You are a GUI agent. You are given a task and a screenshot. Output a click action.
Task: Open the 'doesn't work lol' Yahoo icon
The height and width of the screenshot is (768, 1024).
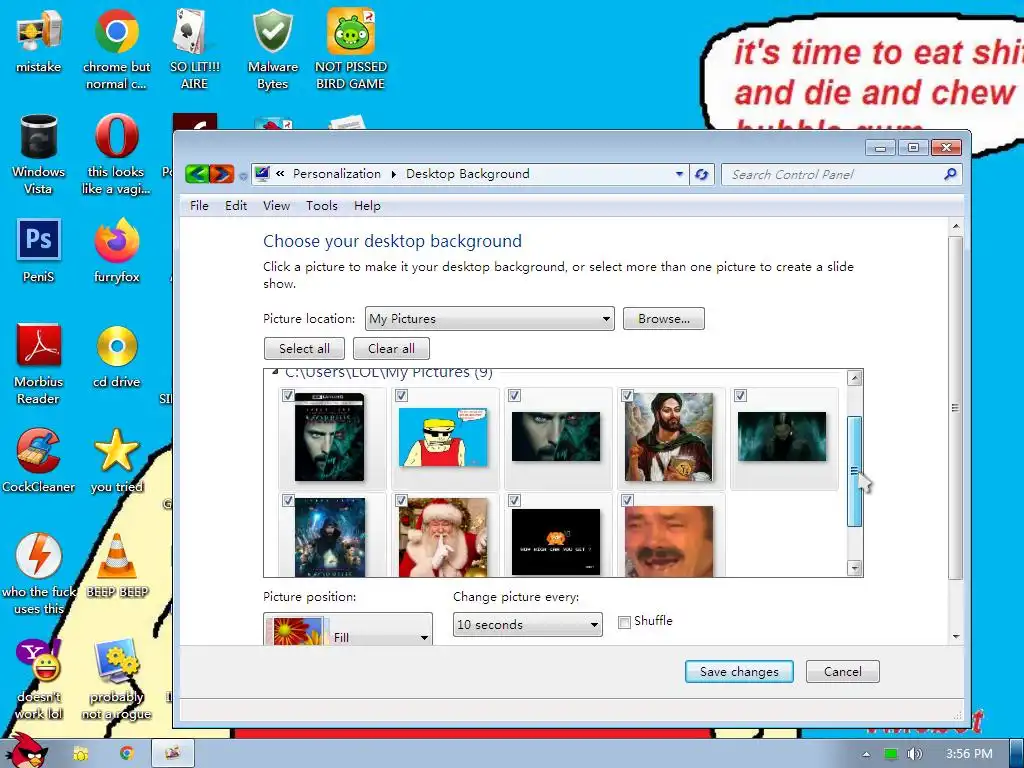[x=39, y=679]
